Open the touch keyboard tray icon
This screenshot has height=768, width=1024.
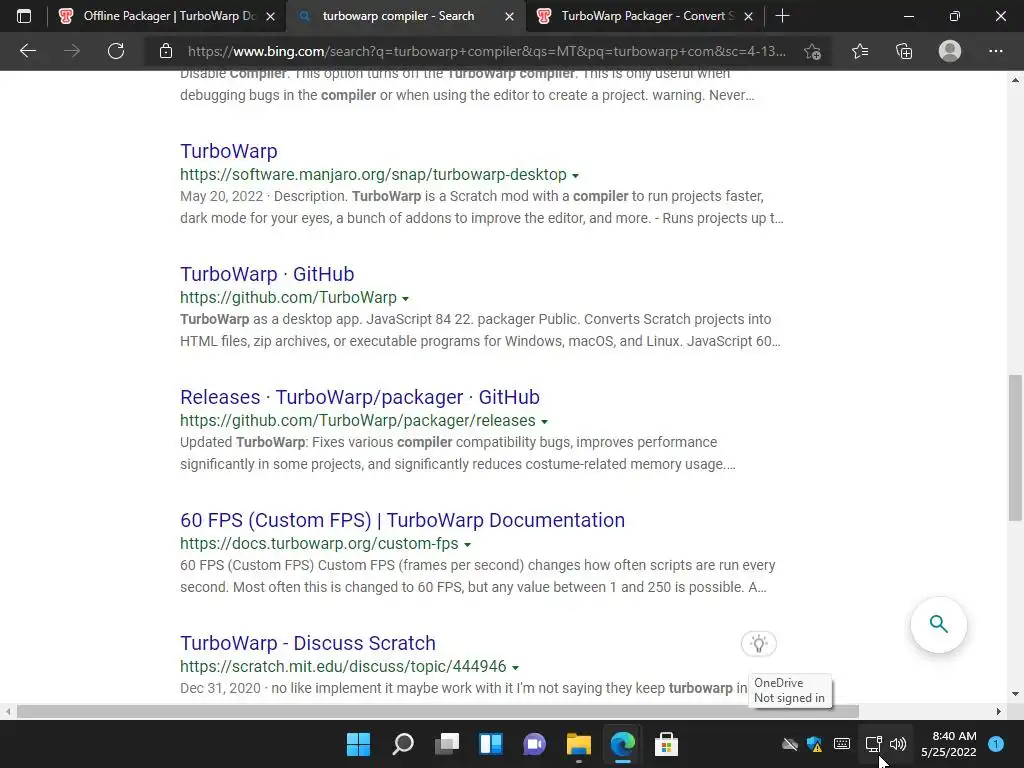(x=842, y=744)
